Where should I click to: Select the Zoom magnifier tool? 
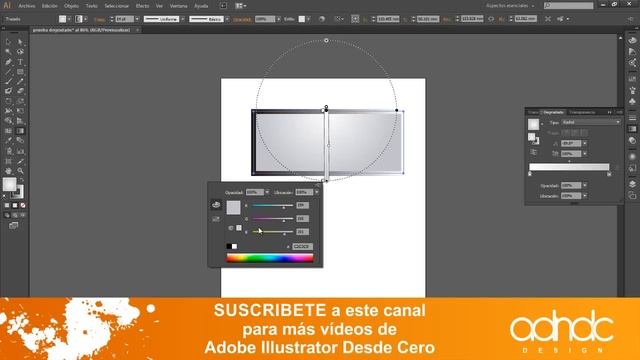[20, 171]
